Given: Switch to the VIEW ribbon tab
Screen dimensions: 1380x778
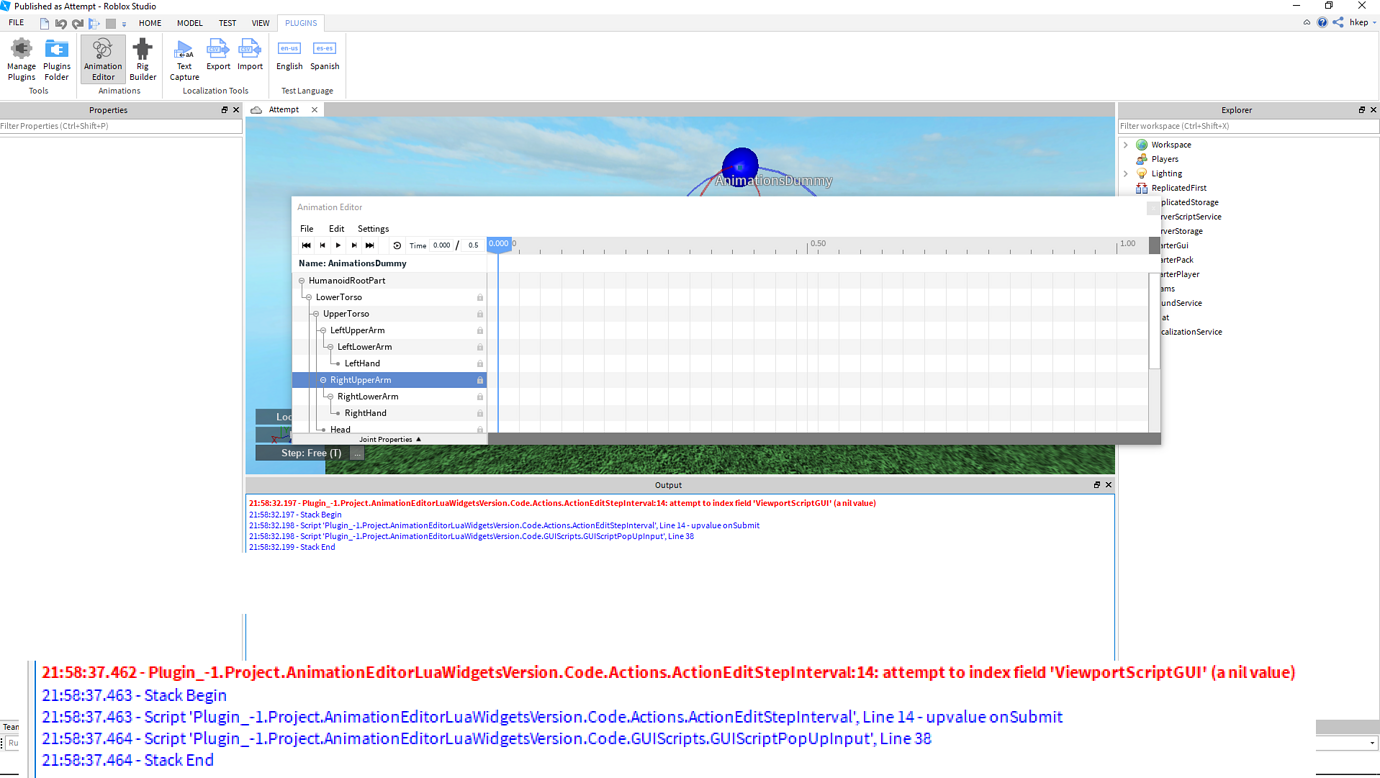Looking at the screenshot, I should pos(260,23).
